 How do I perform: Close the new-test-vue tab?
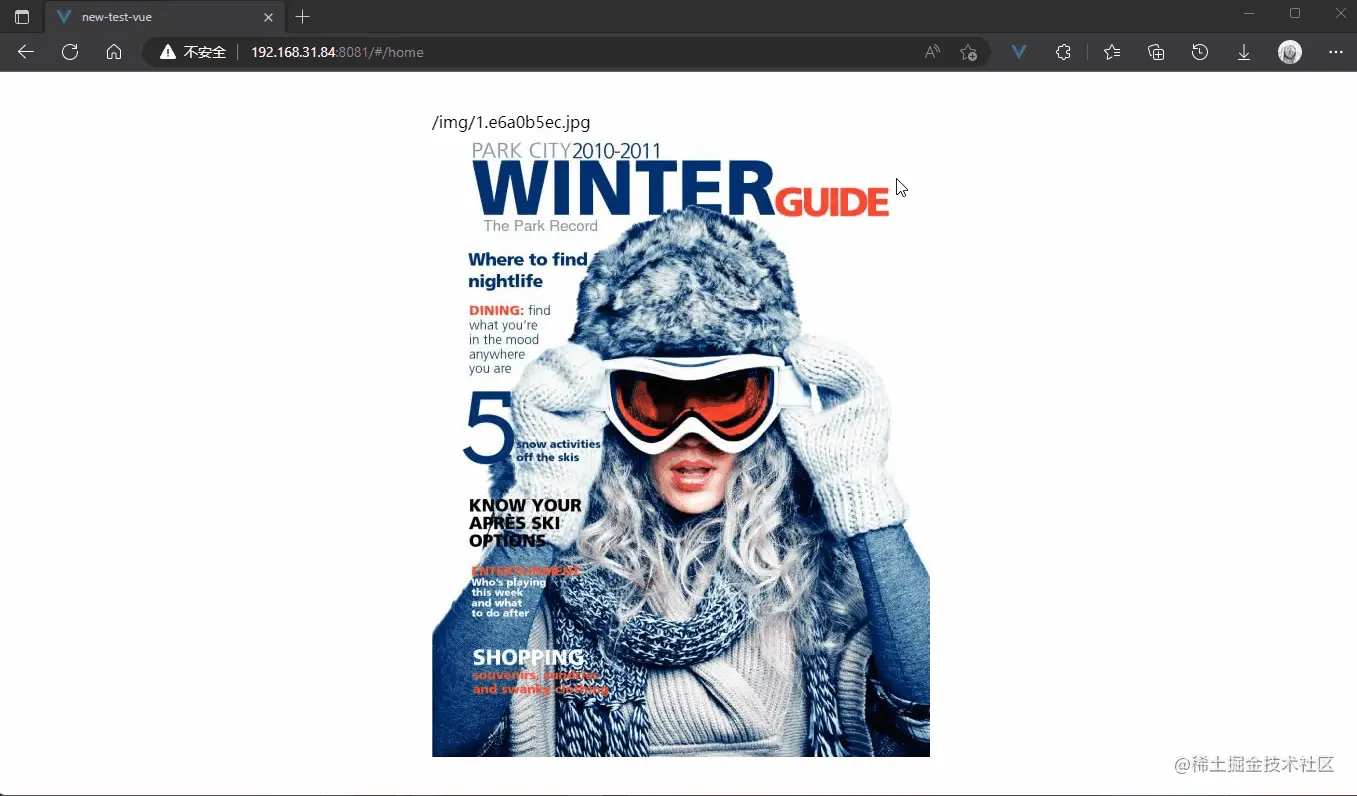click(x=268, y=17)
